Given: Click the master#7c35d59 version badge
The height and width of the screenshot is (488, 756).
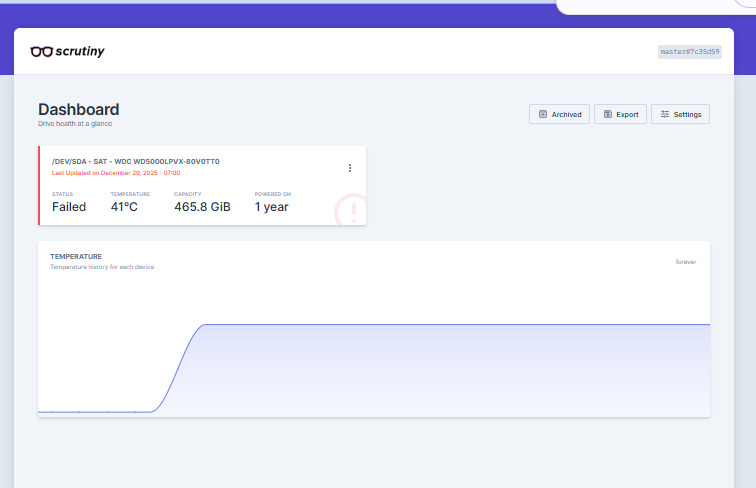Looking at the screenshot, I should click(x=689, y=51).
